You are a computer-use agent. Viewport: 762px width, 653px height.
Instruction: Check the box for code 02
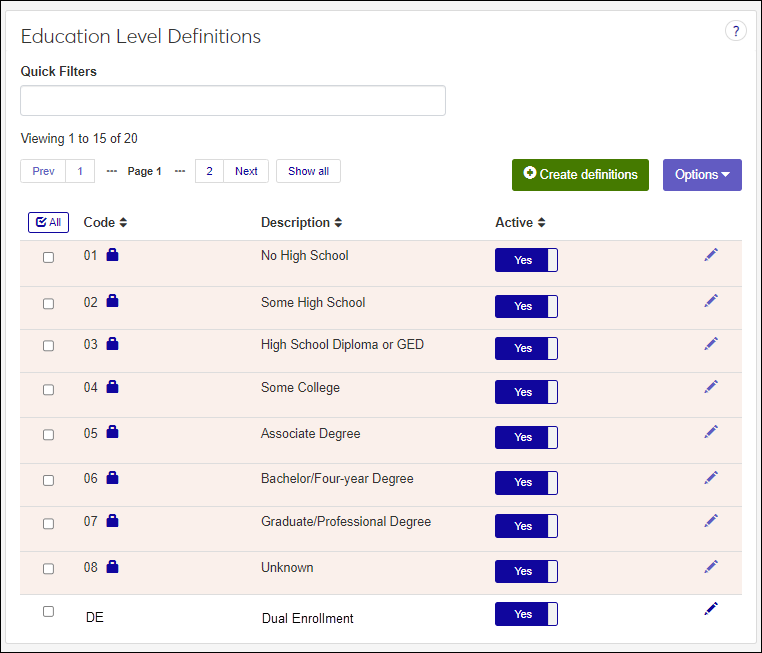pyautogui.click(x=48, y=303)
